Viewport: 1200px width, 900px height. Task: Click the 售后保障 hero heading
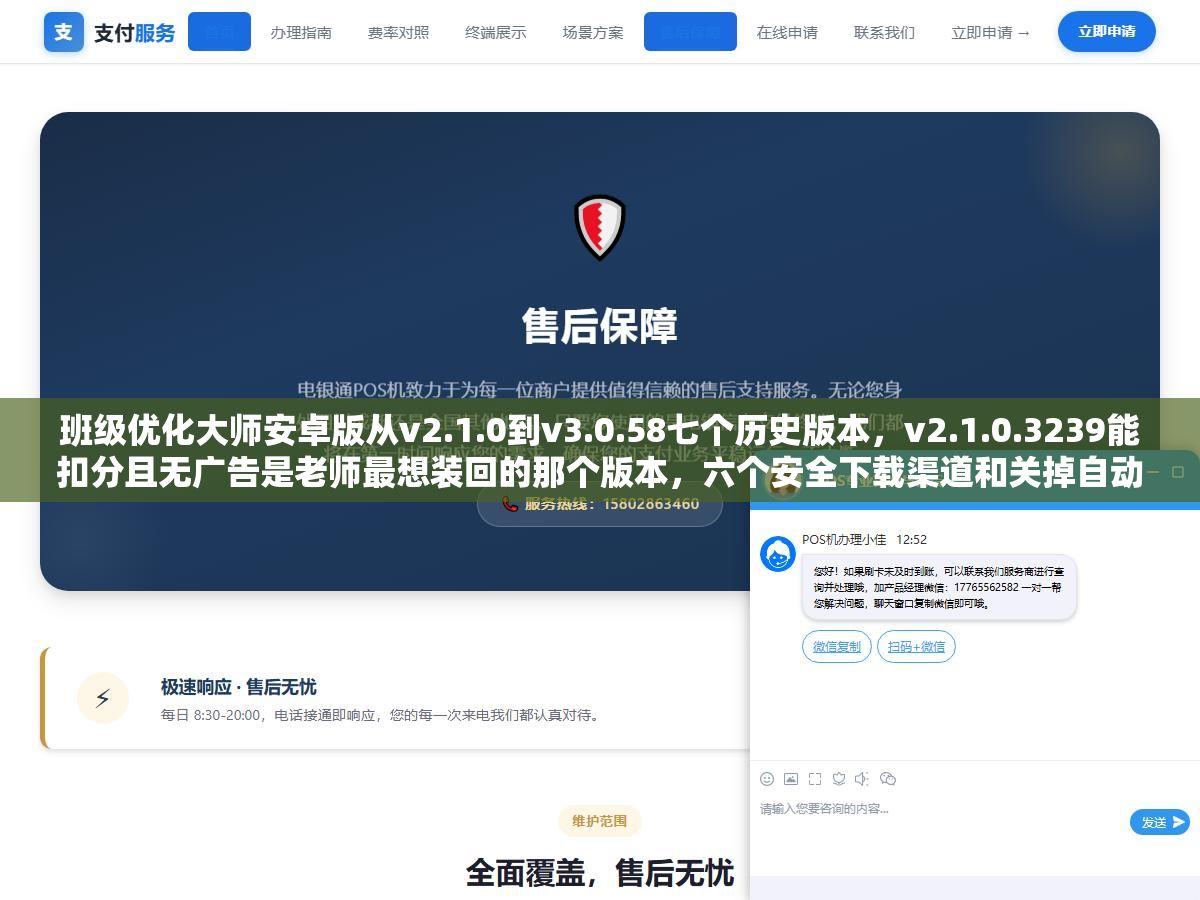(x=600, y=326)
